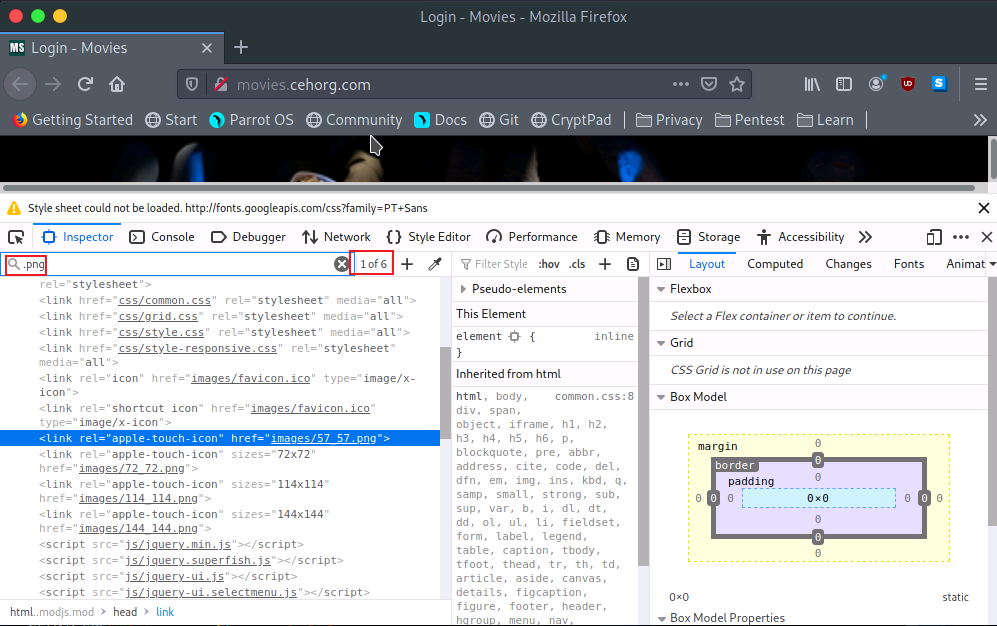The width and height of the screenshot is (997, 626).
Task: Click the create new node plus icon
Action: [x=407, y=264]
